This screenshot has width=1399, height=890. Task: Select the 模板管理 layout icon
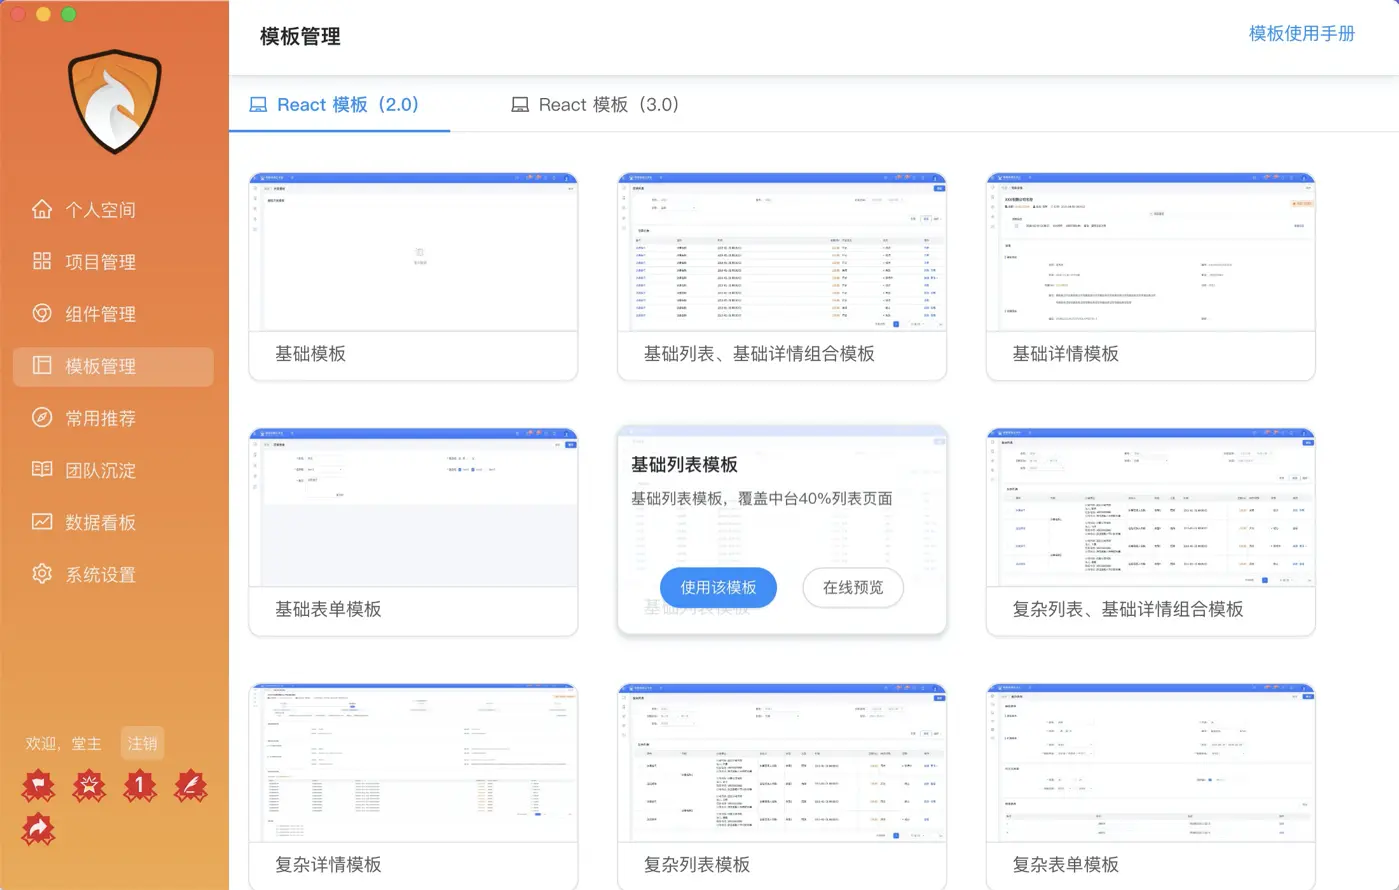pyautogui.click(x=42, y=365)
